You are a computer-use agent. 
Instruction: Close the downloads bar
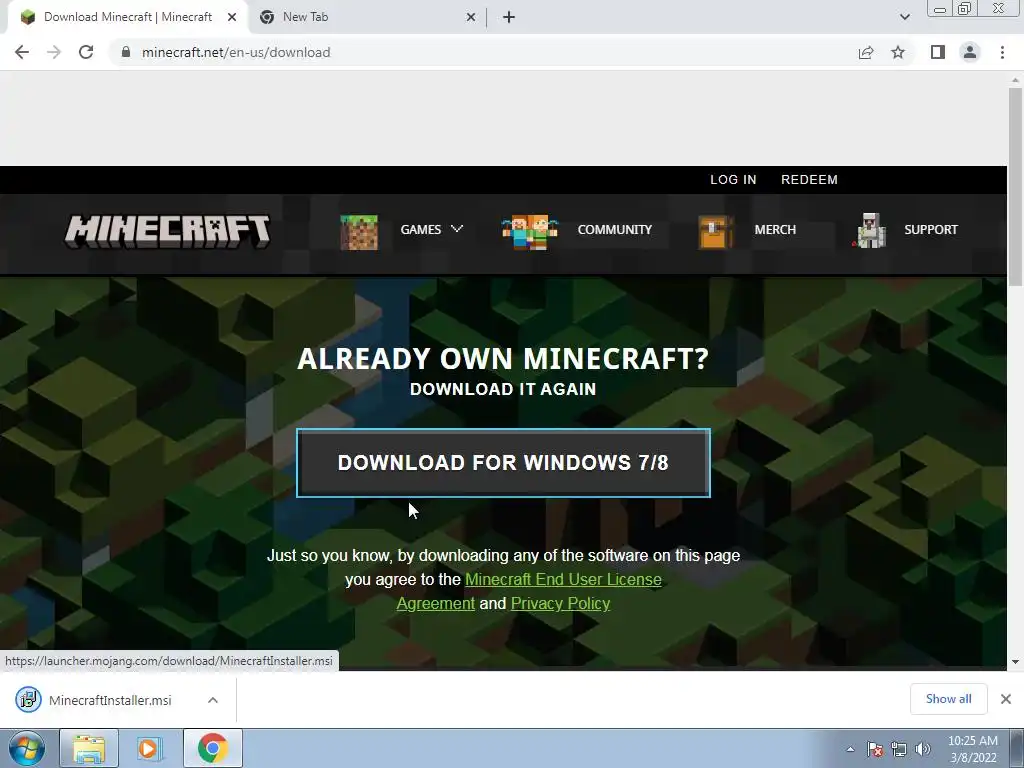[x=1006, y=699]
